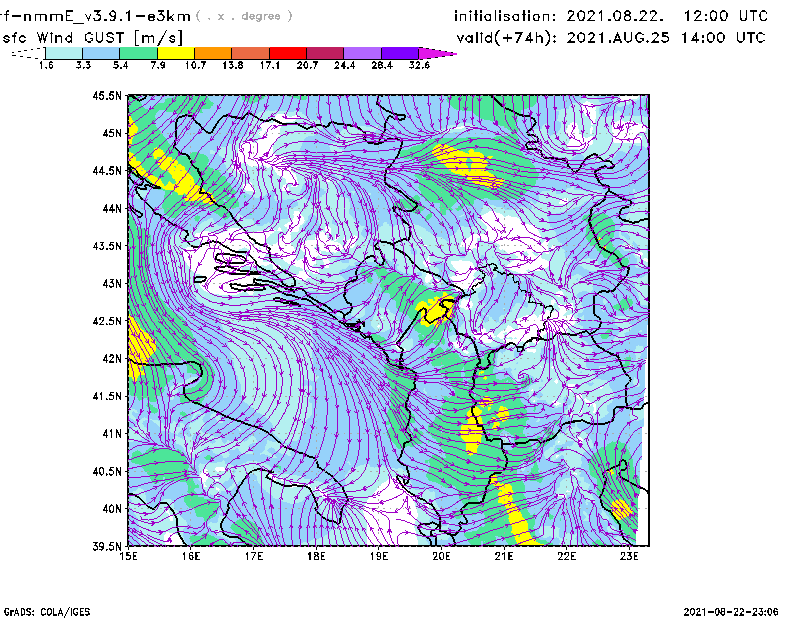Click the '45.5N' latitude label
800x618 pixels.
(107, 95)
